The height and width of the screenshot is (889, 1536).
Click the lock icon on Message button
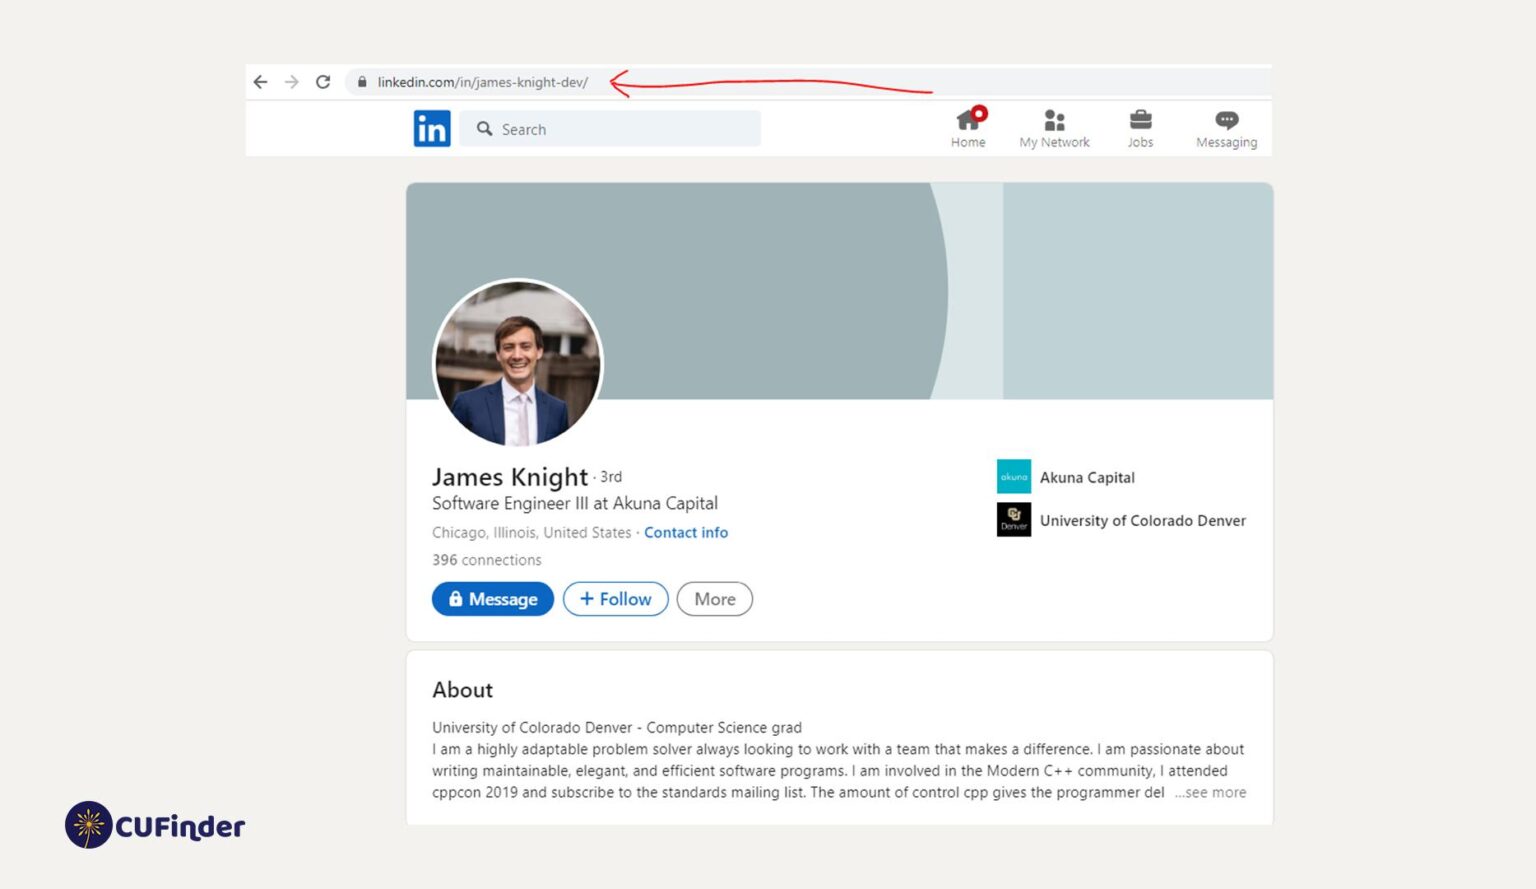point(456,599)
